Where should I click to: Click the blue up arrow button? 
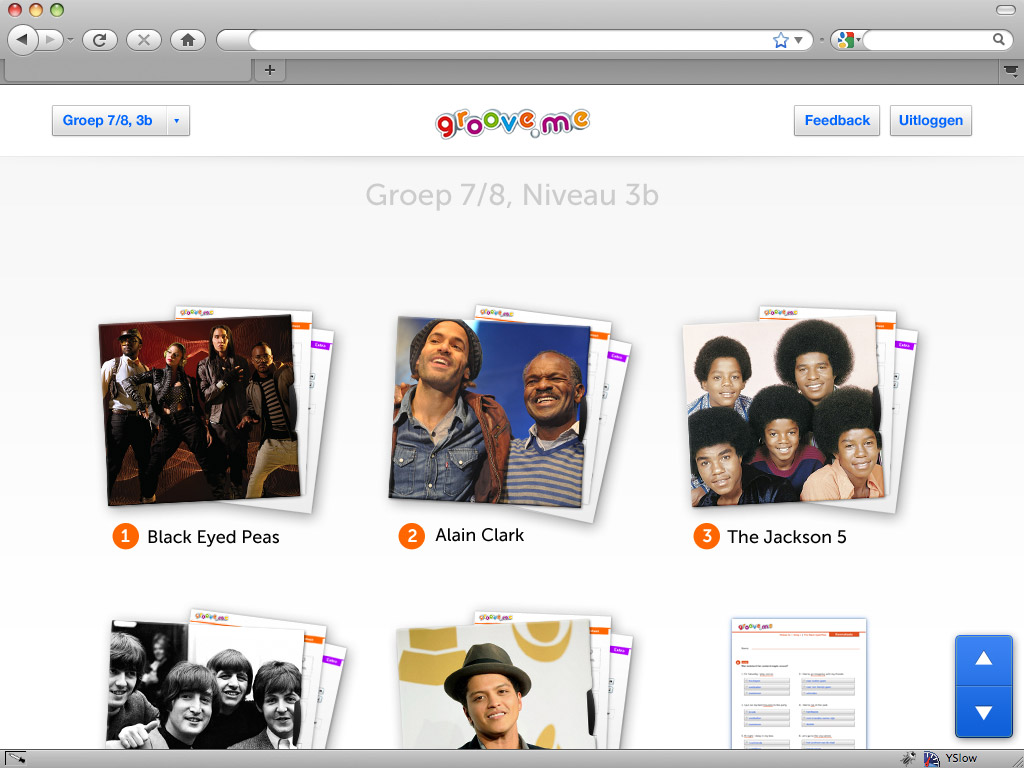pyautogui.click(x=984, y=660)
